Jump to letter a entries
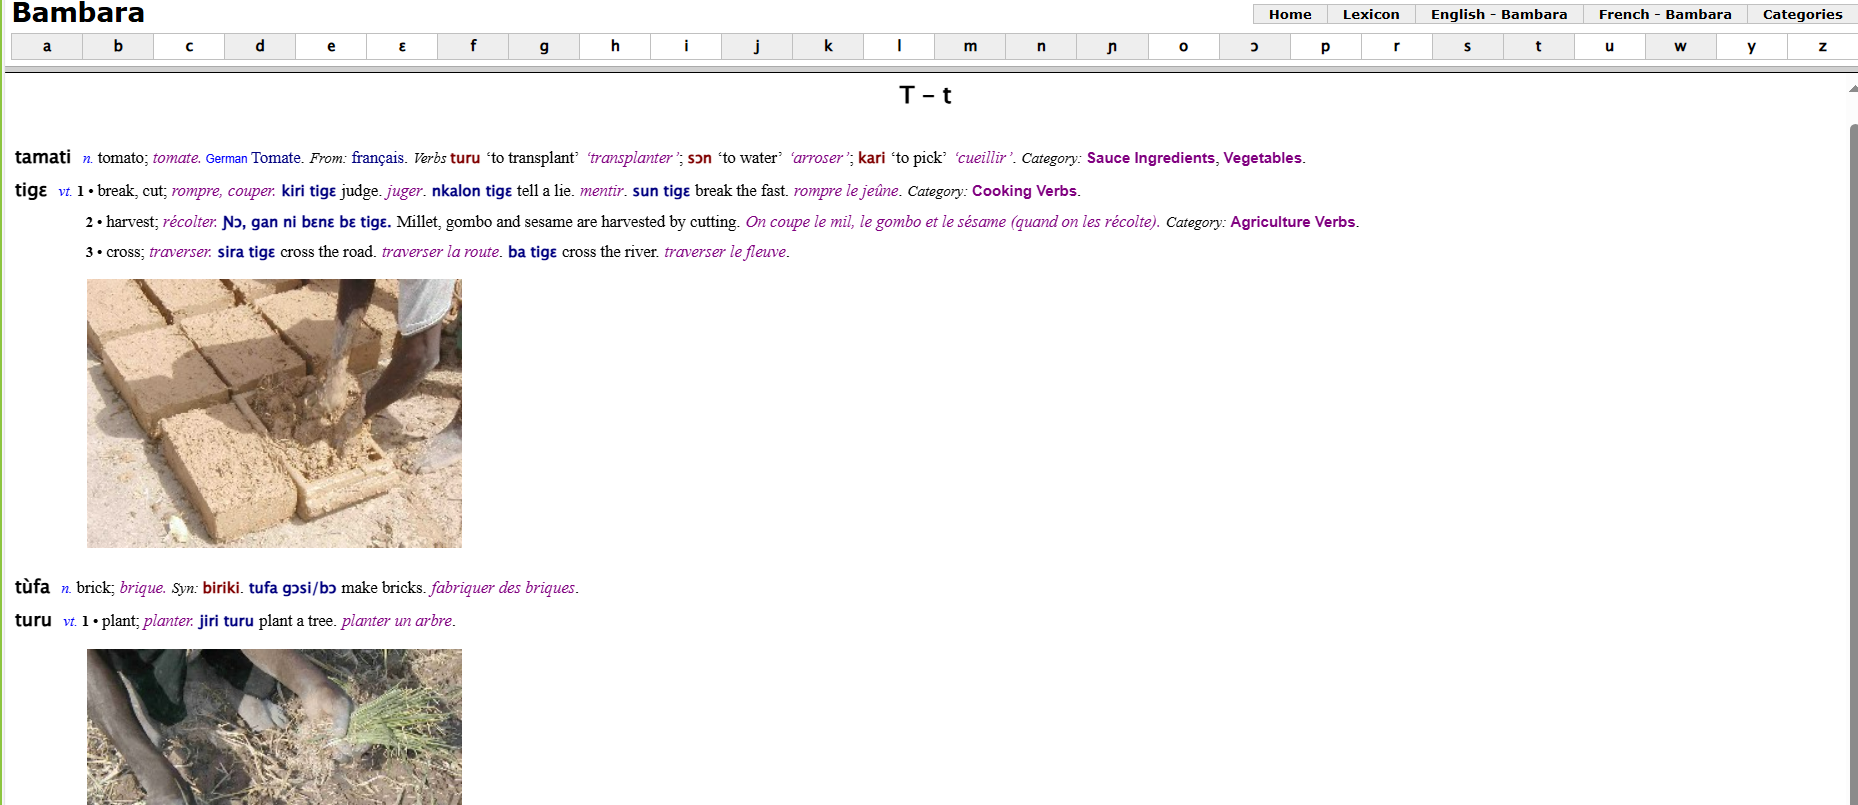Image resolution: width=1858 pixels, height=805 pixels. (47, 46)
